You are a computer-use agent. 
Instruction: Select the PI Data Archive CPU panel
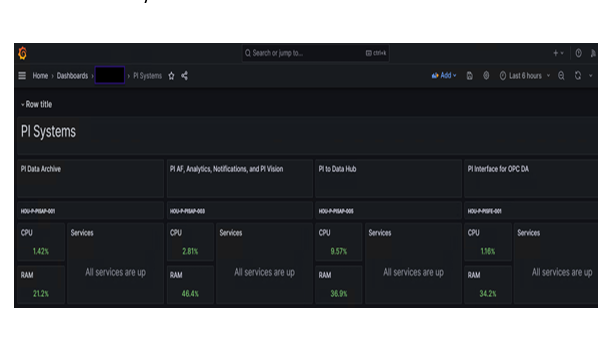[41, 242]
